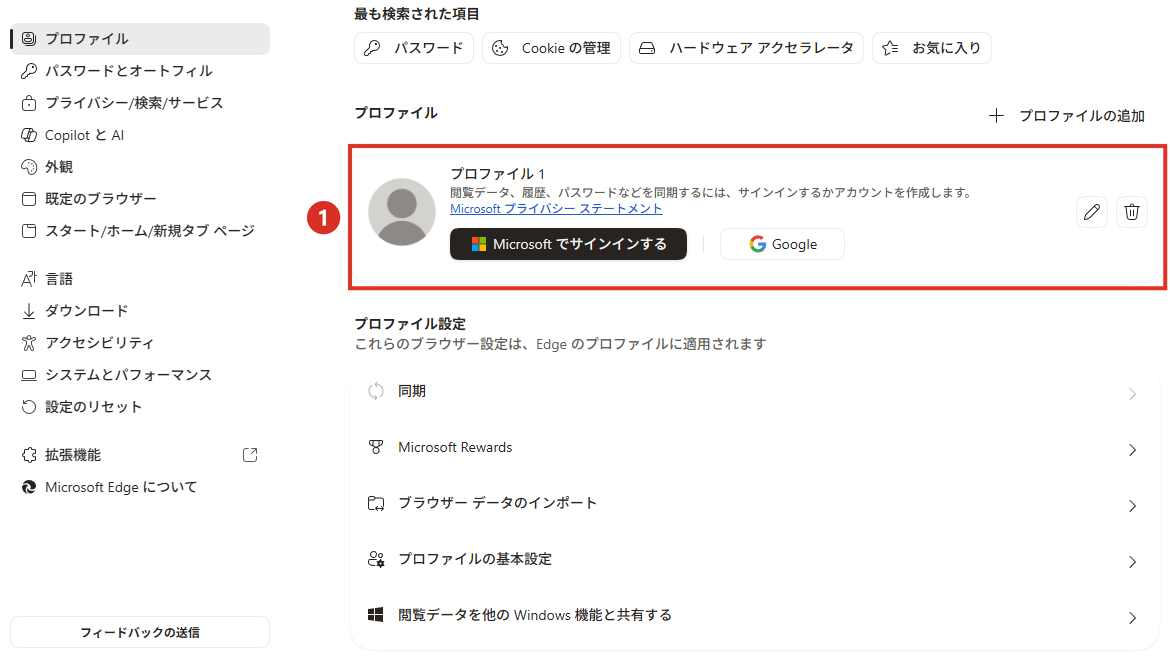Open ブラウザー データのインポート row
Screen dimensions: 1170x665
[x=754, y=504]
